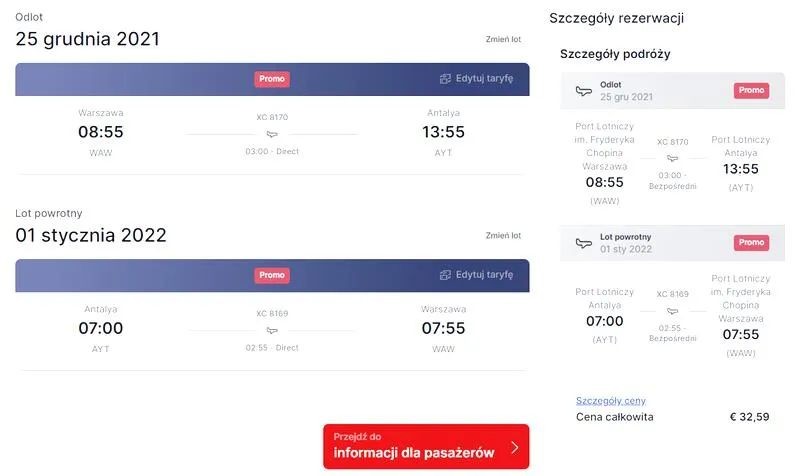800x476 pixels.
Task: Click small plane icon in sidebar departure details
Action: click(672, 158)
